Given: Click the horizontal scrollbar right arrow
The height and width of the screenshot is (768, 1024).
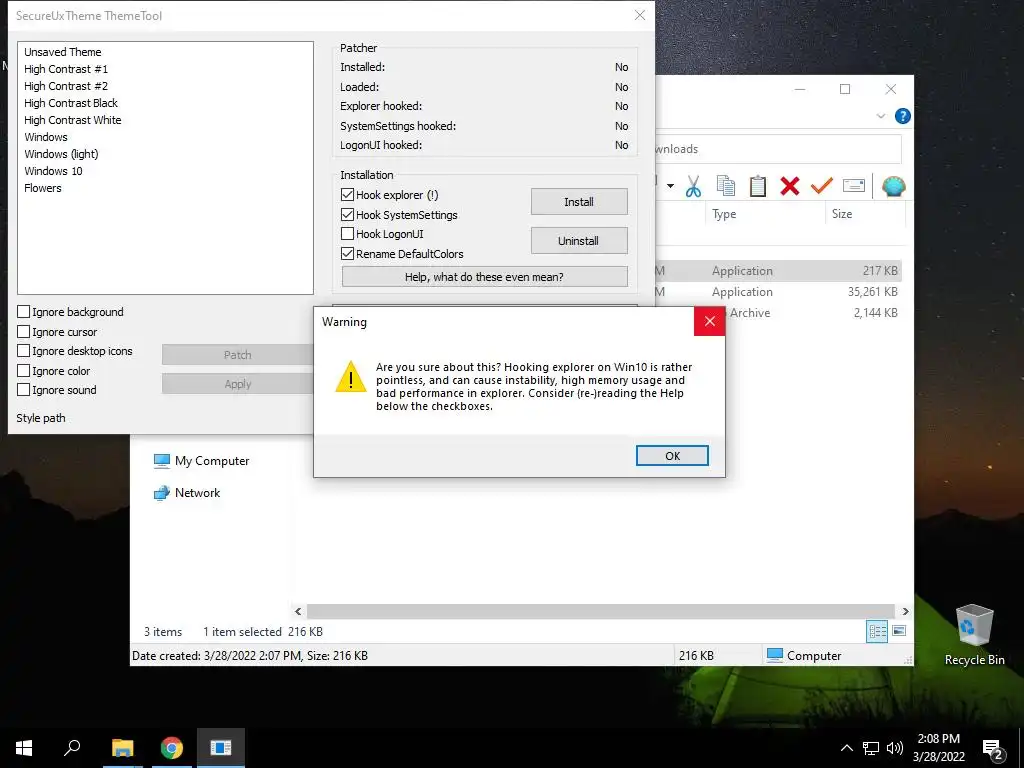Looking at the screenshot, I should coord(905,611).
